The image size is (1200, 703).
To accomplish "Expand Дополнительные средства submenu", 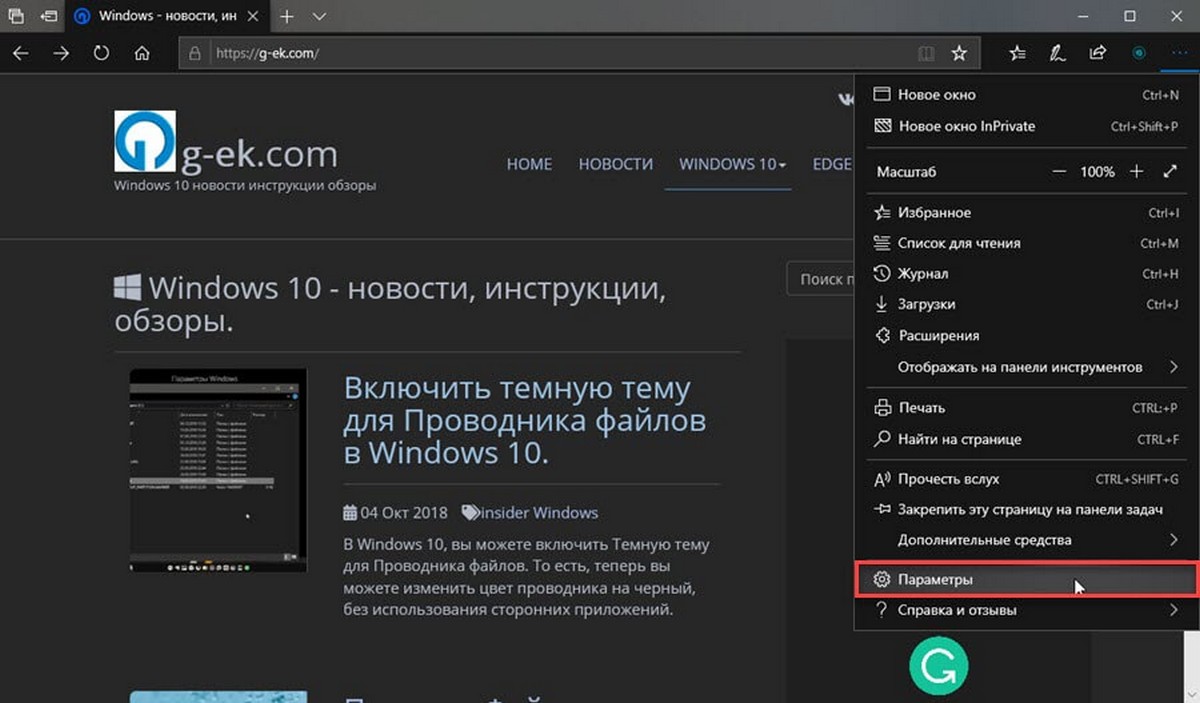I will [1026, 540].
